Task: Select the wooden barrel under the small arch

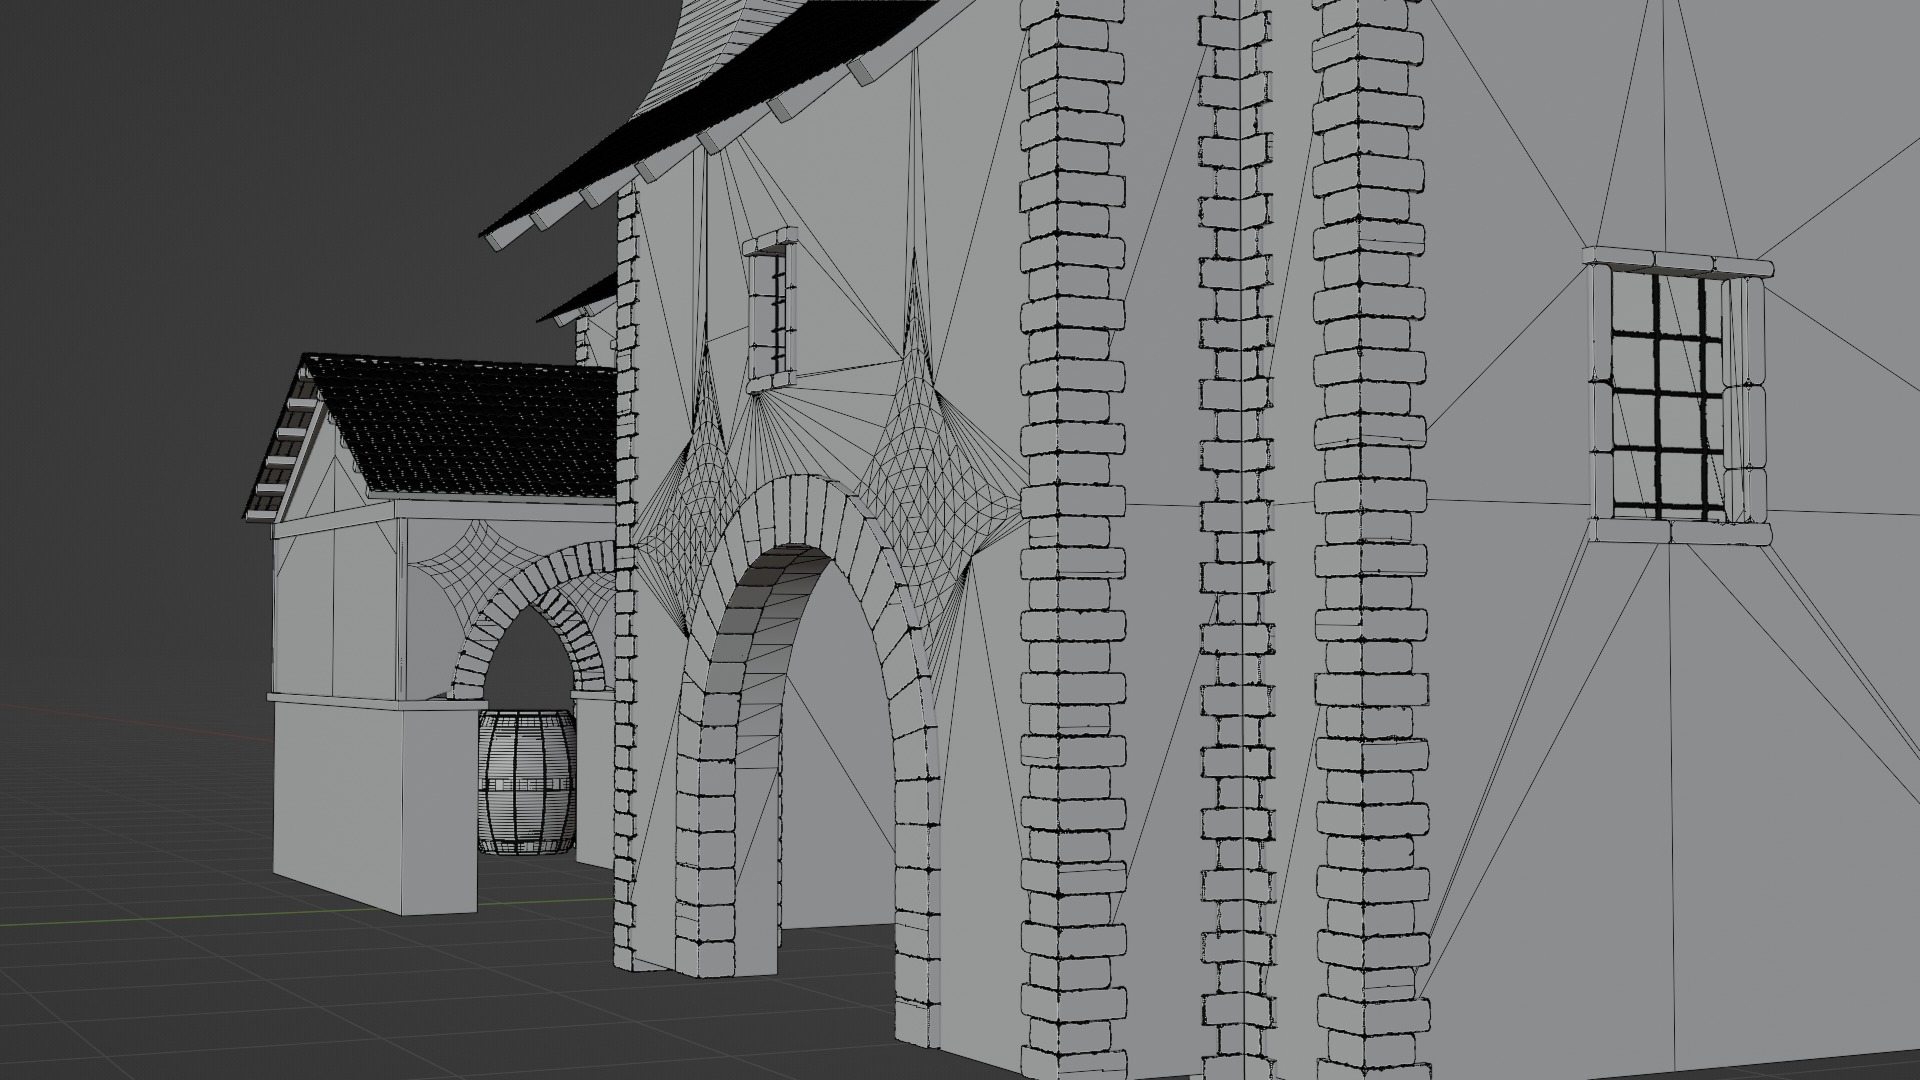Action: tap(527, 782)
